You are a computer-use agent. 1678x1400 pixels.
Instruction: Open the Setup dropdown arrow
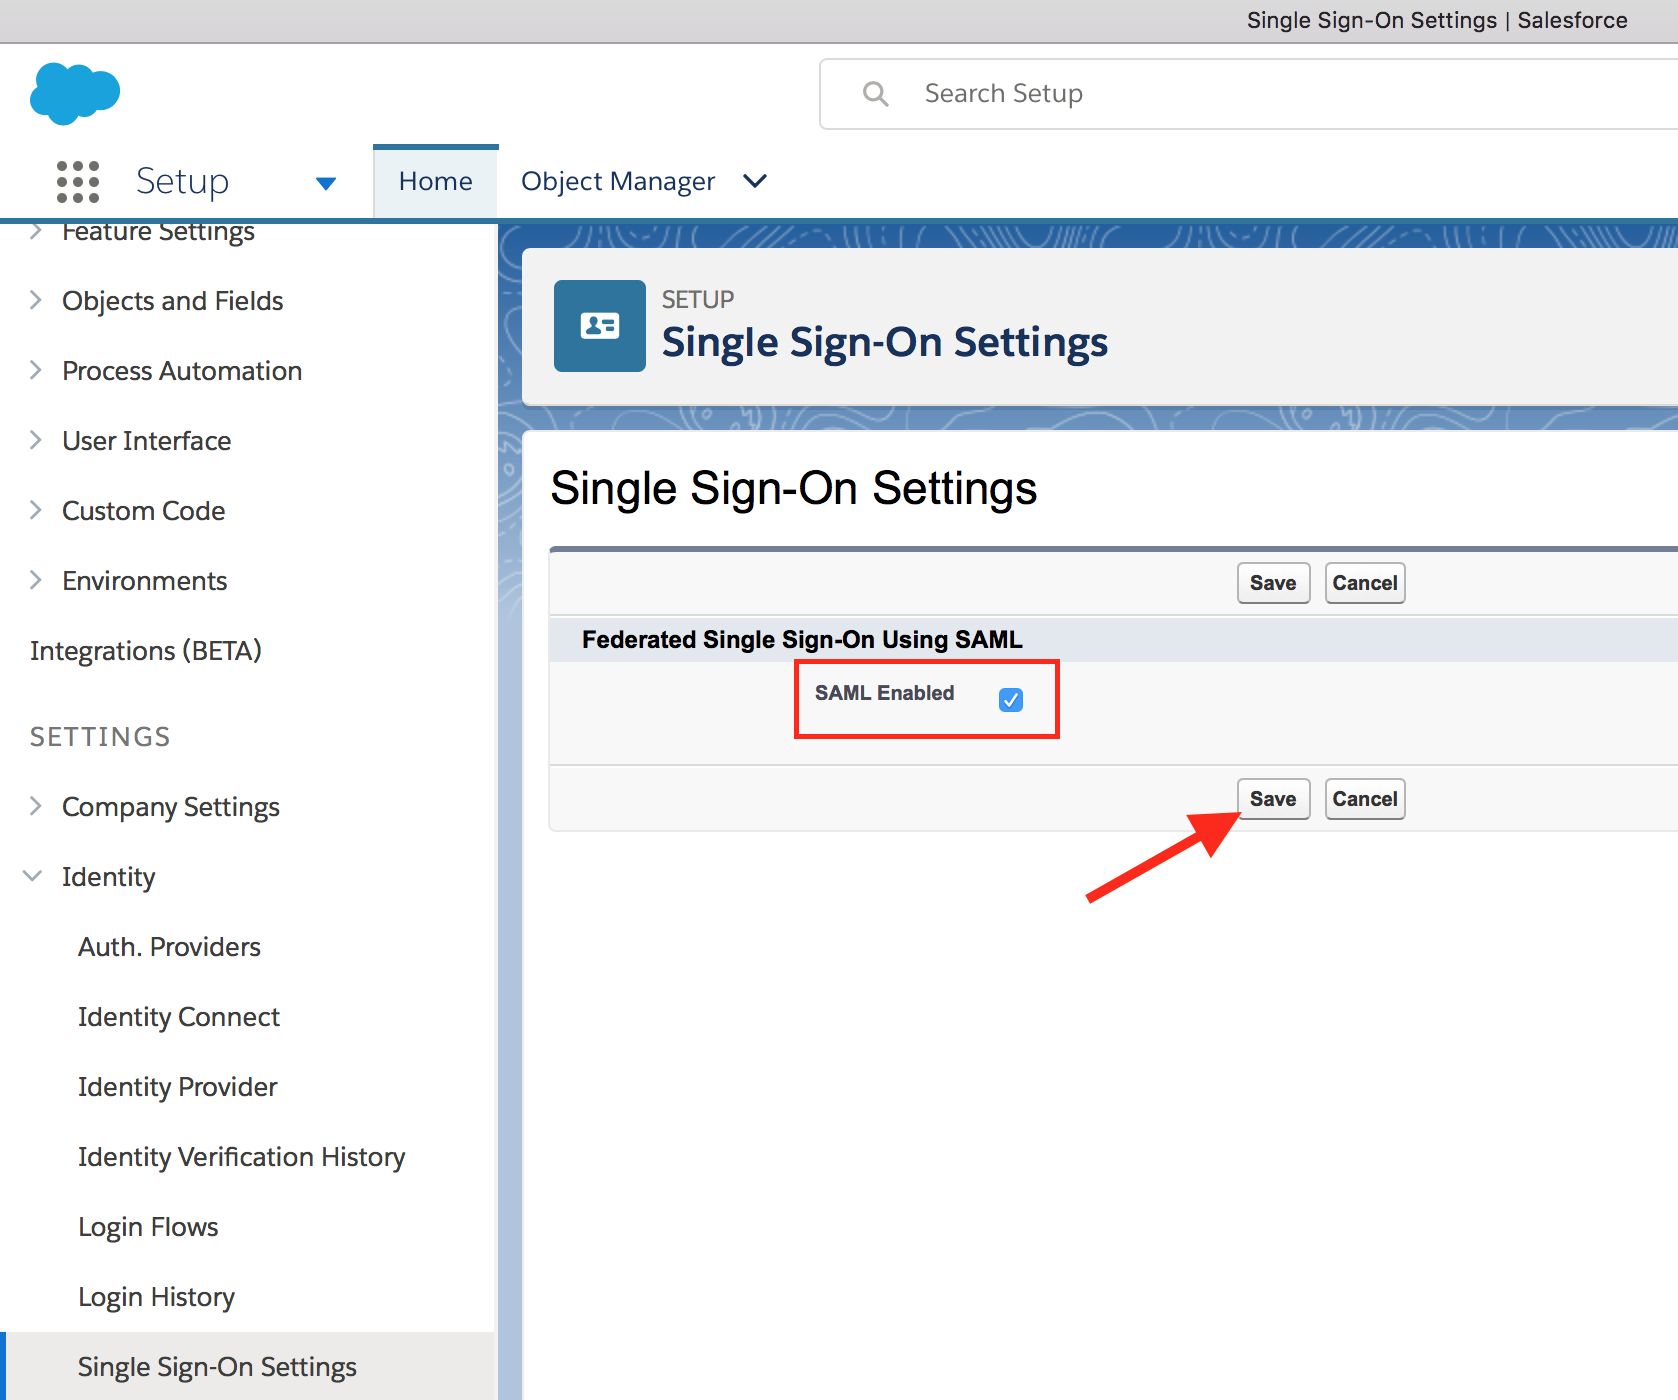[326, 183]
